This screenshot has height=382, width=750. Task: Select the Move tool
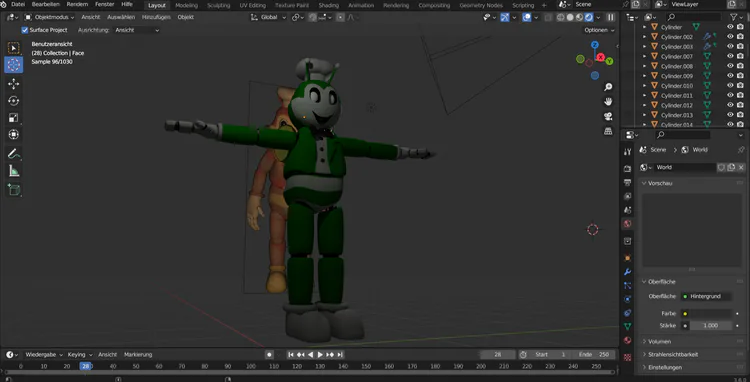(13, 84)
